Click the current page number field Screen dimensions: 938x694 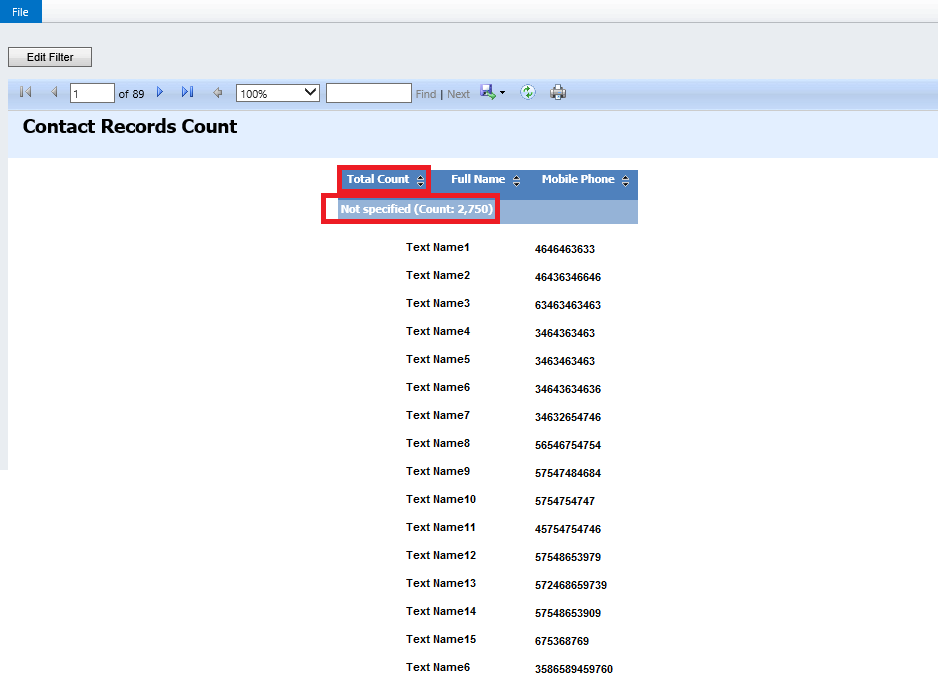pos(92,93)
